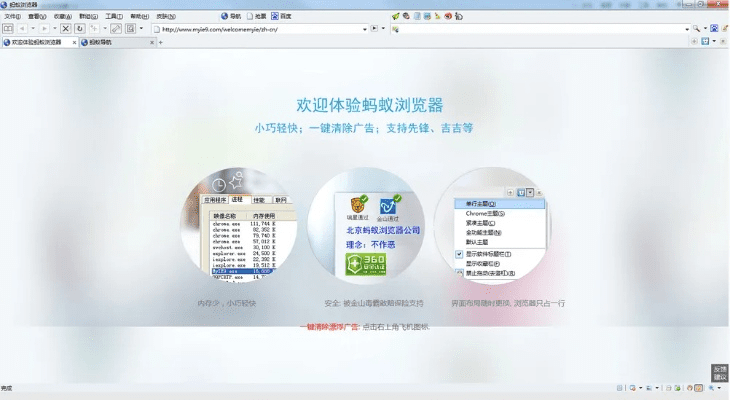This screenshot has height=400, width=730.
Task: Click the blue document icon in plugin bar
Action: (417, 16)
